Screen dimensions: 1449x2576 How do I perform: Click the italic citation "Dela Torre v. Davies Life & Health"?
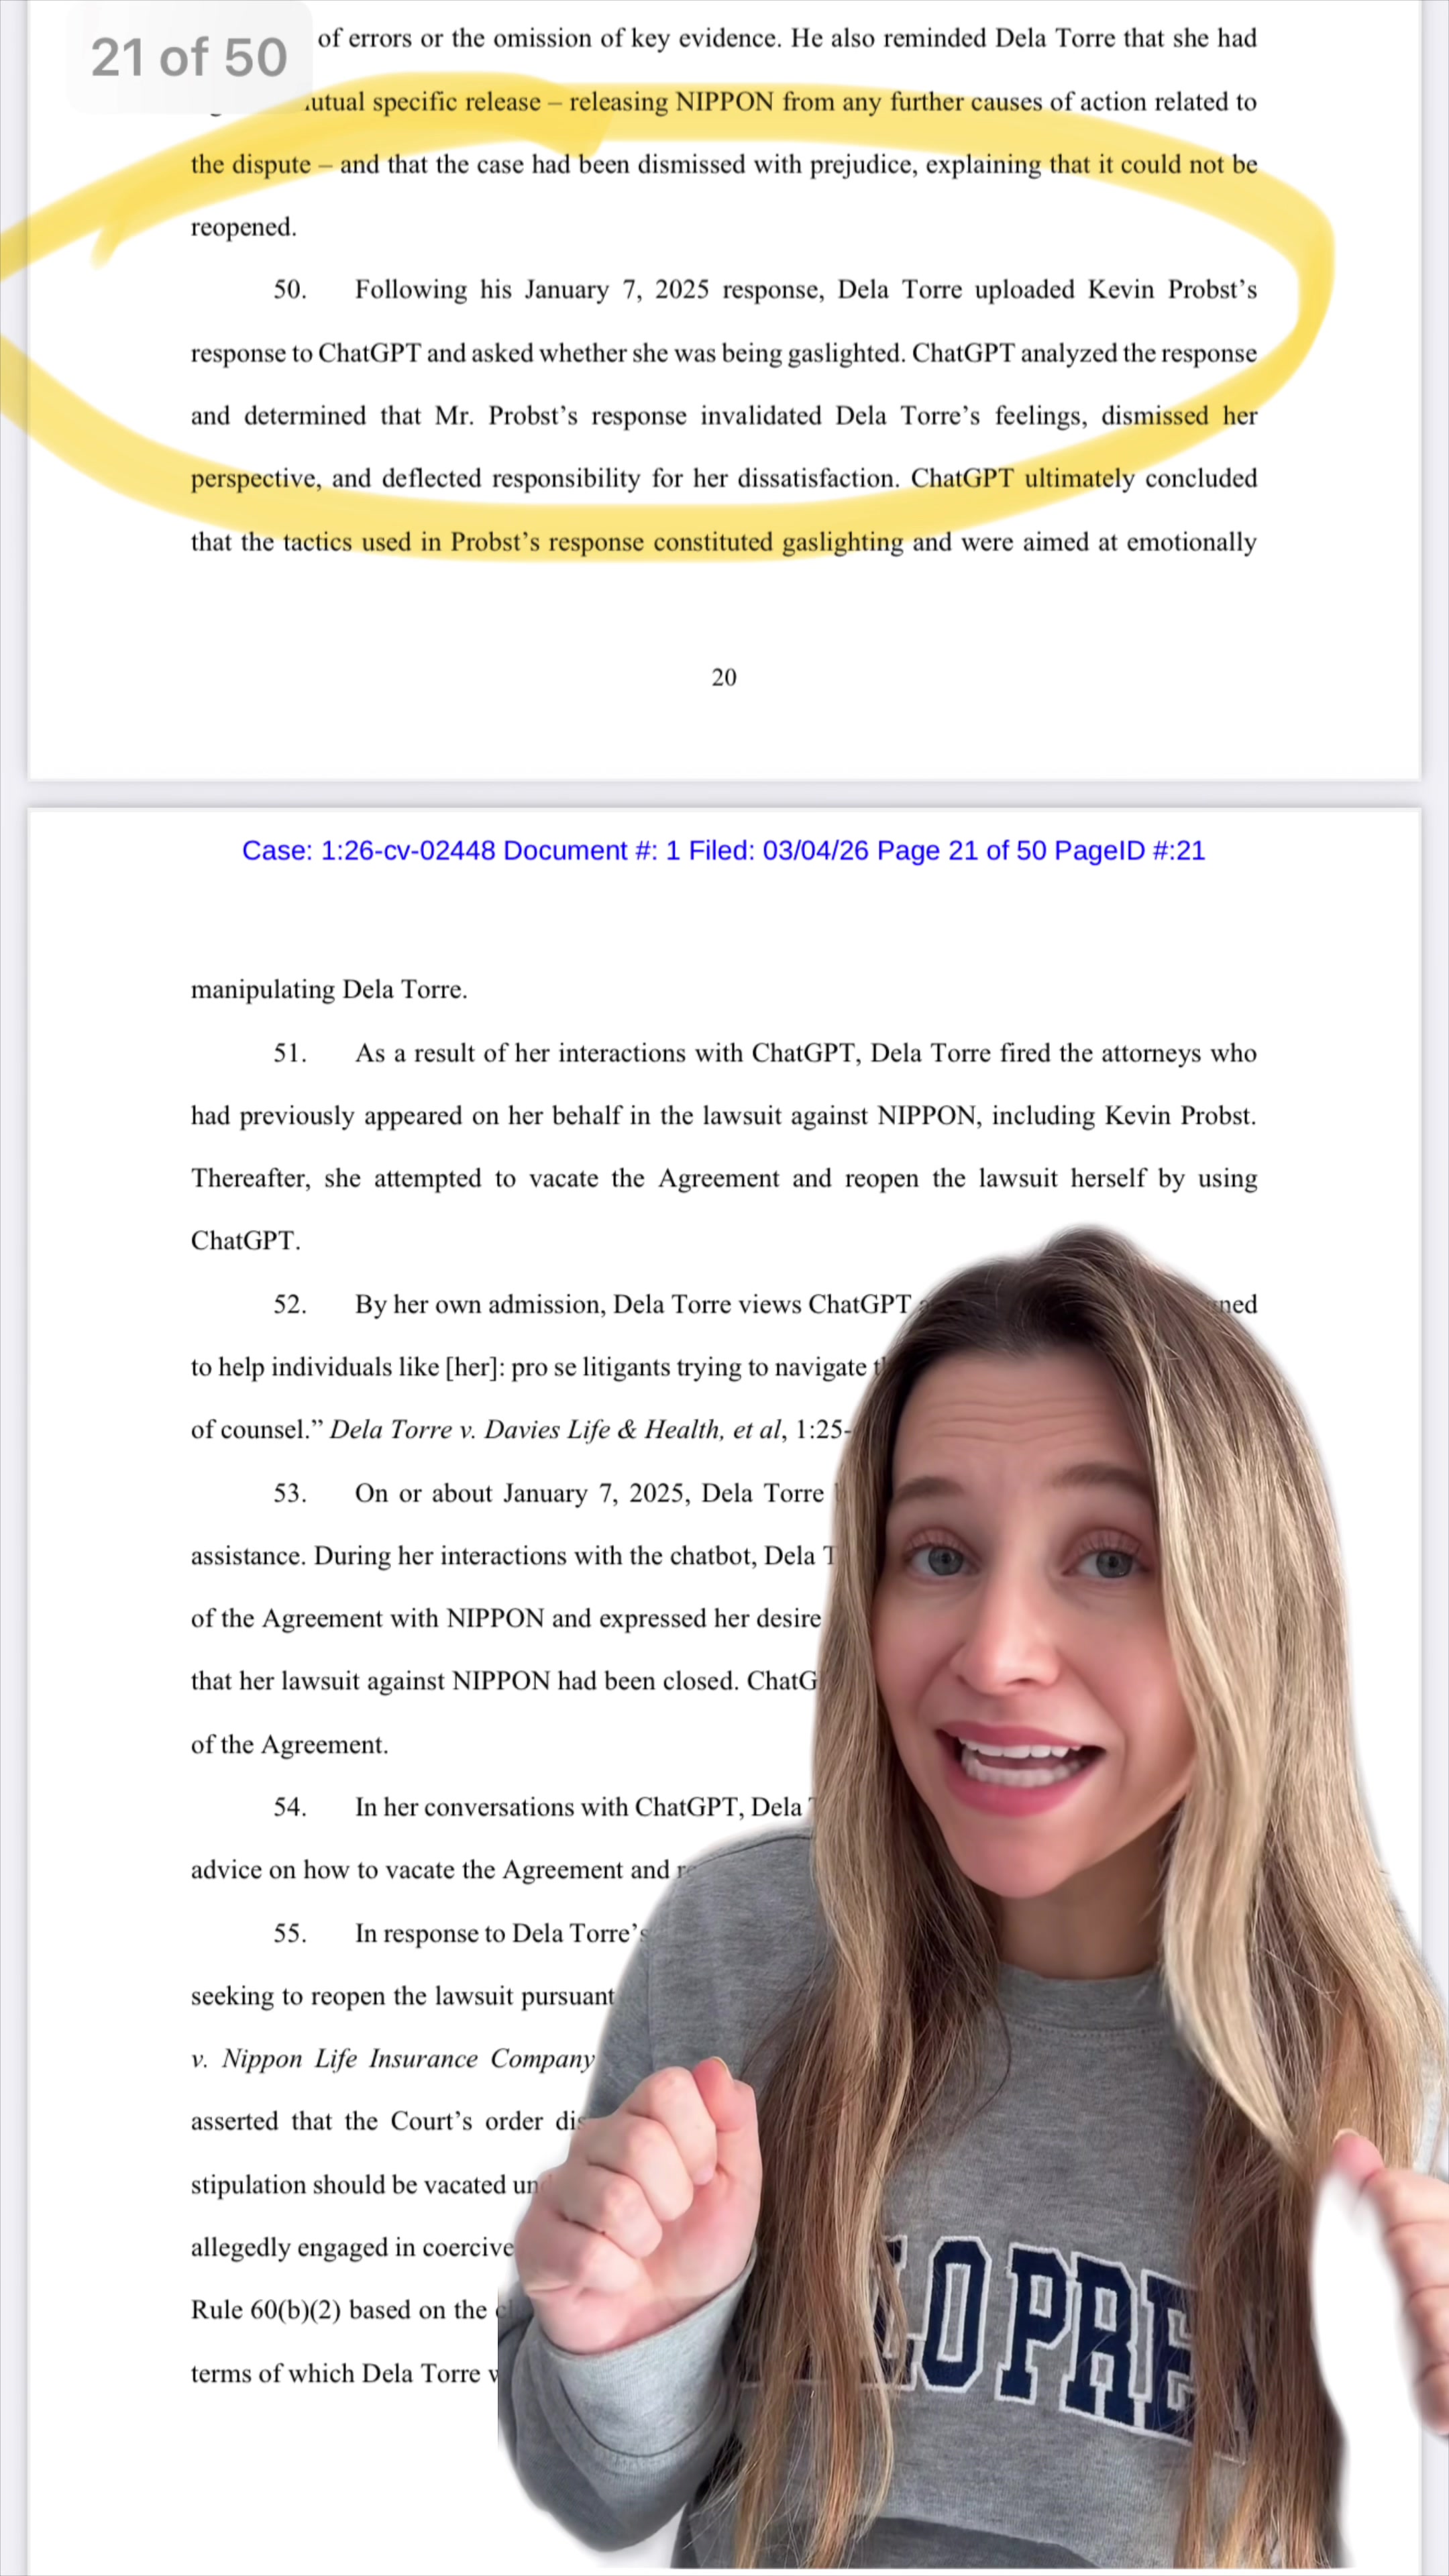coord(526,1430)
